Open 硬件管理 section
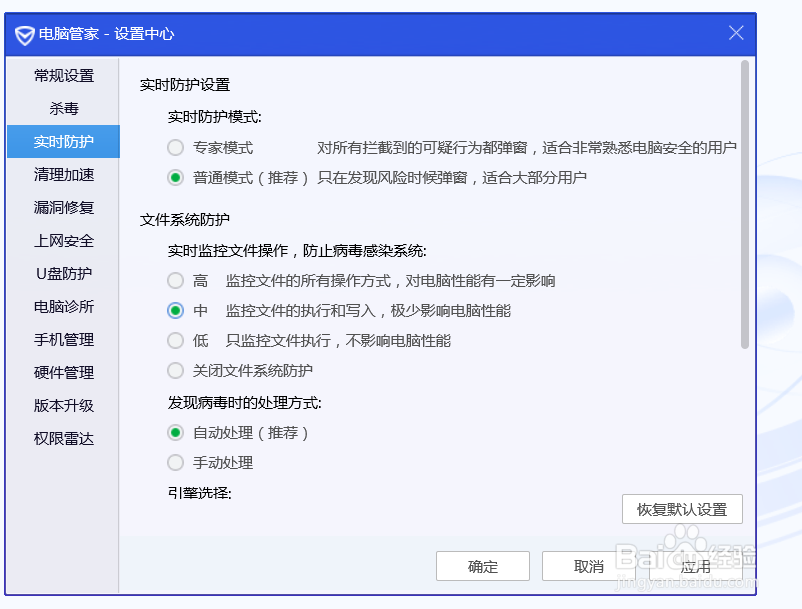This screenshot has width=802, height=609. [x=64, y=373]
